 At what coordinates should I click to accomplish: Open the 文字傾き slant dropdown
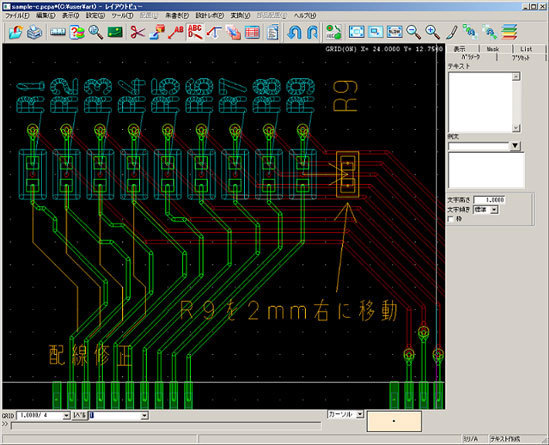point(494,210)
